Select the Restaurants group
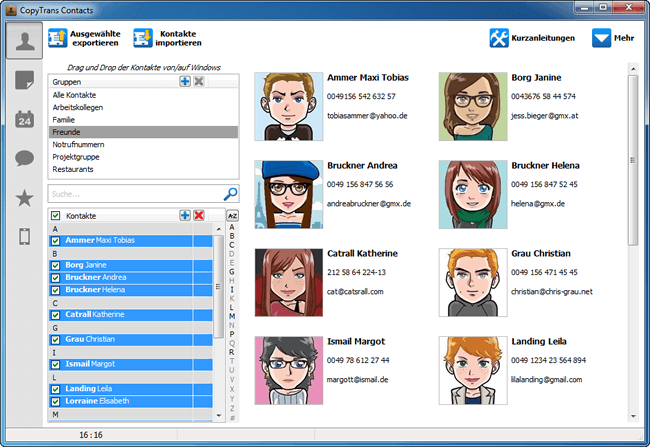Screen dimensions: 650x447 point(143,169)
